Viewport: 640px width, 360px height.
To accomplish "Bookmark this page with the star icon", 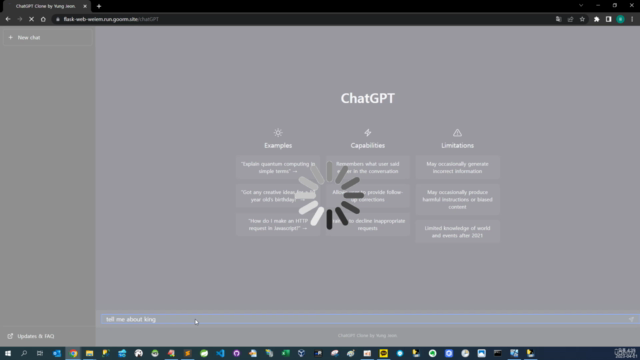I will (x=582, y=19).
